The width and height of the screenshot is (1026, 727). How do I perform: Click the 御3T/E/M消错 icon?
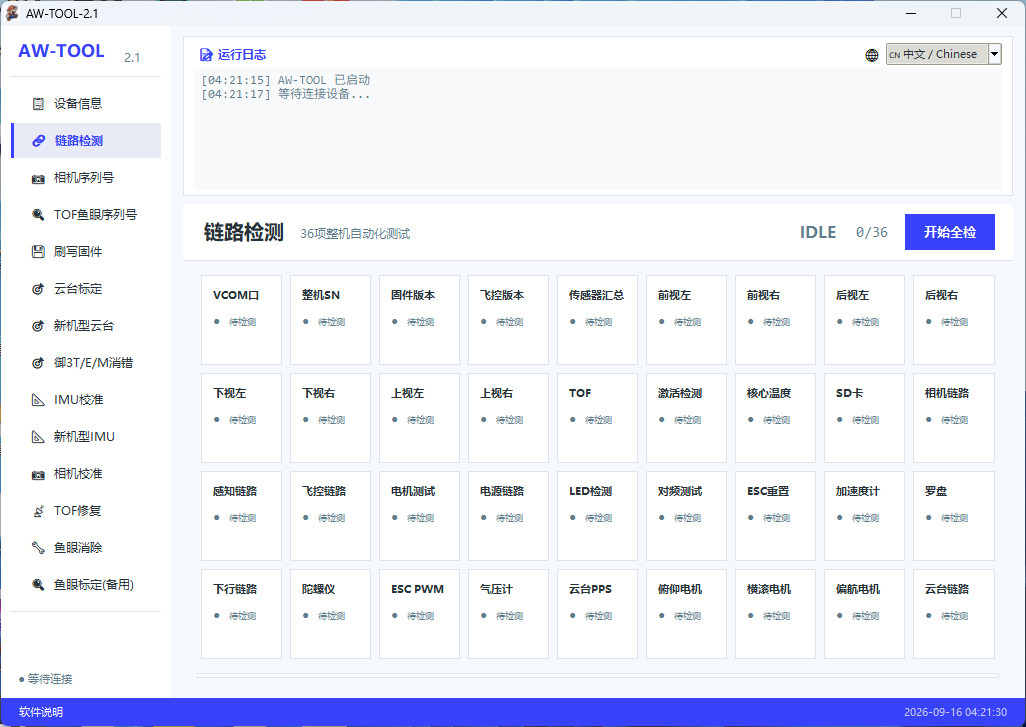point(39,363)
